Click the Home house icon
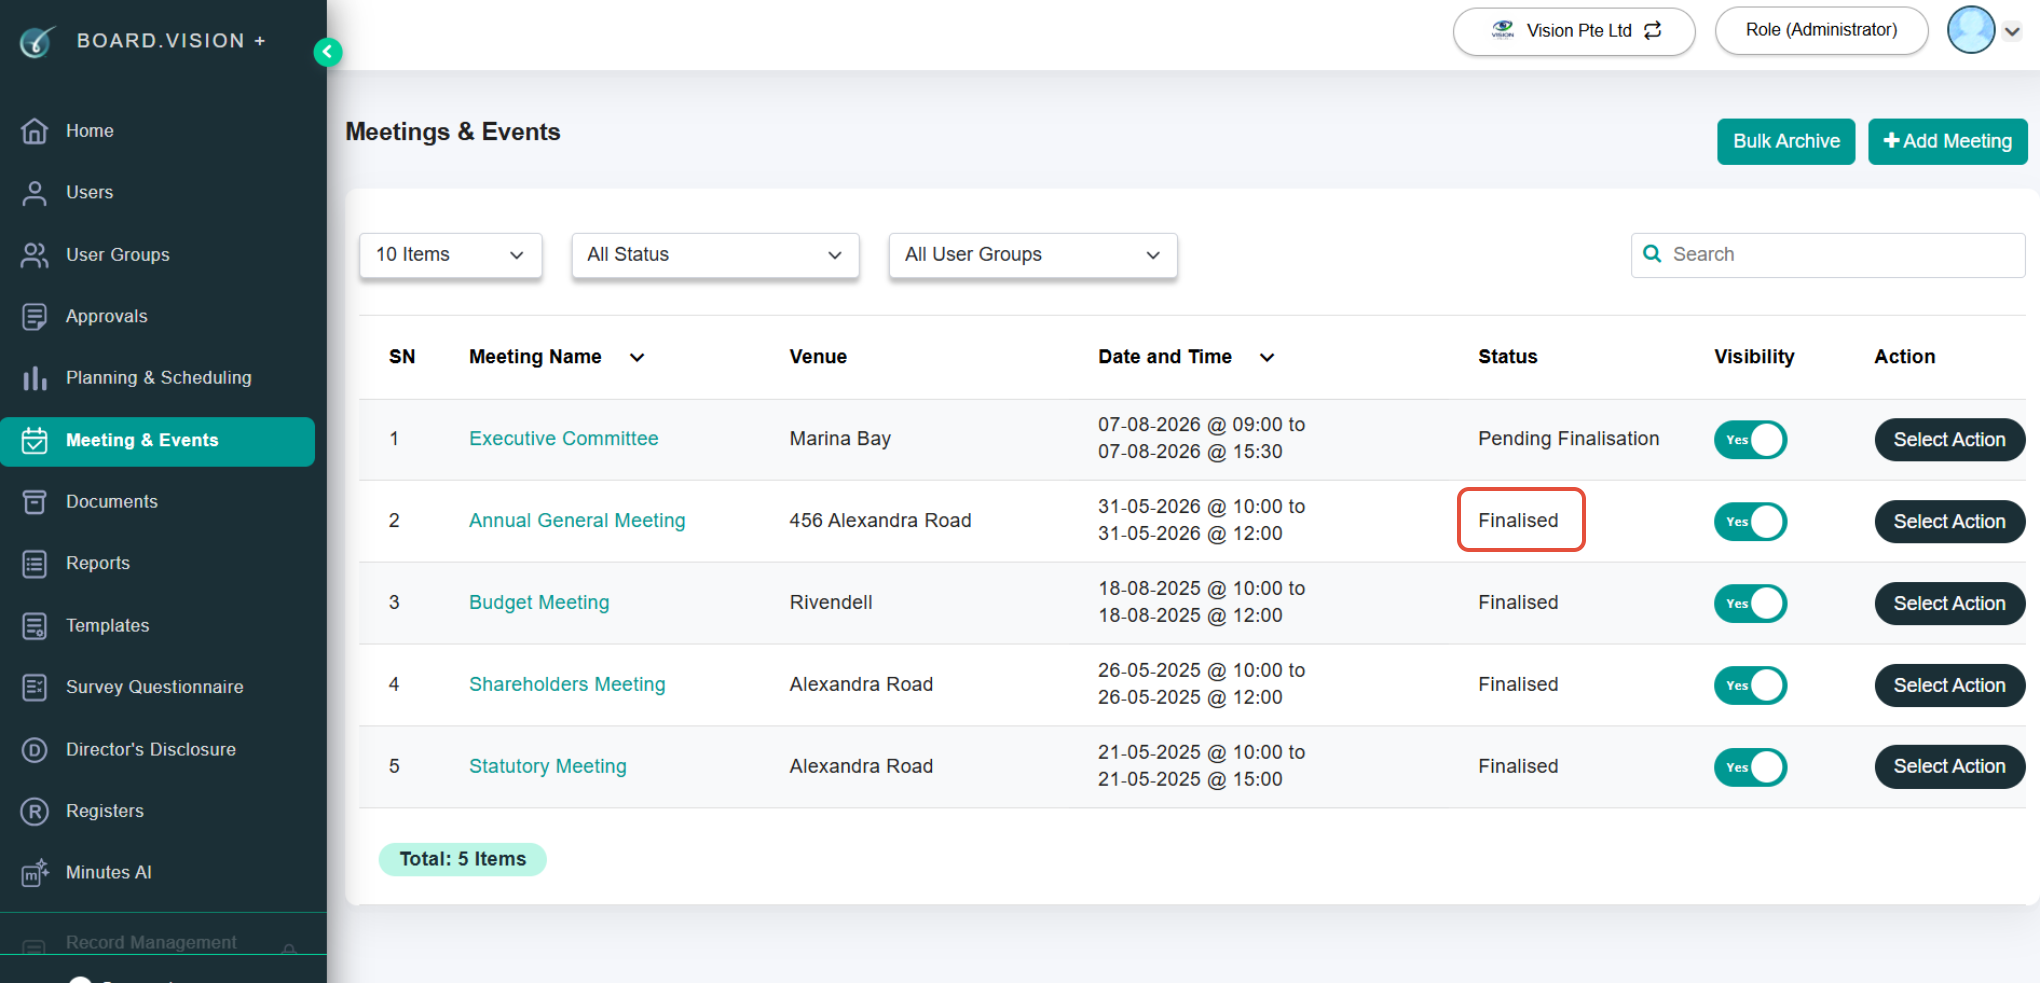Screen dimensions: 2040x983 (35, 131)
